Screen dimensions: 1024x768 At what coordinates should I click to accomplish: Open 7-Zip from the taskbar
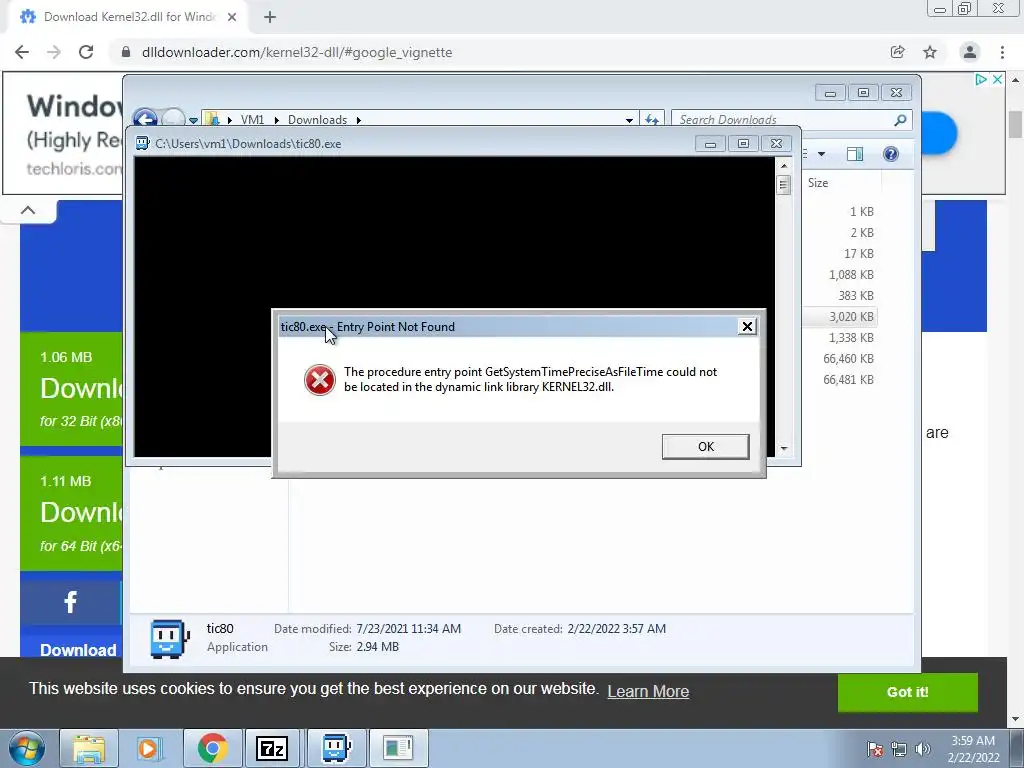pyautogui.click(x=272, y=748)
